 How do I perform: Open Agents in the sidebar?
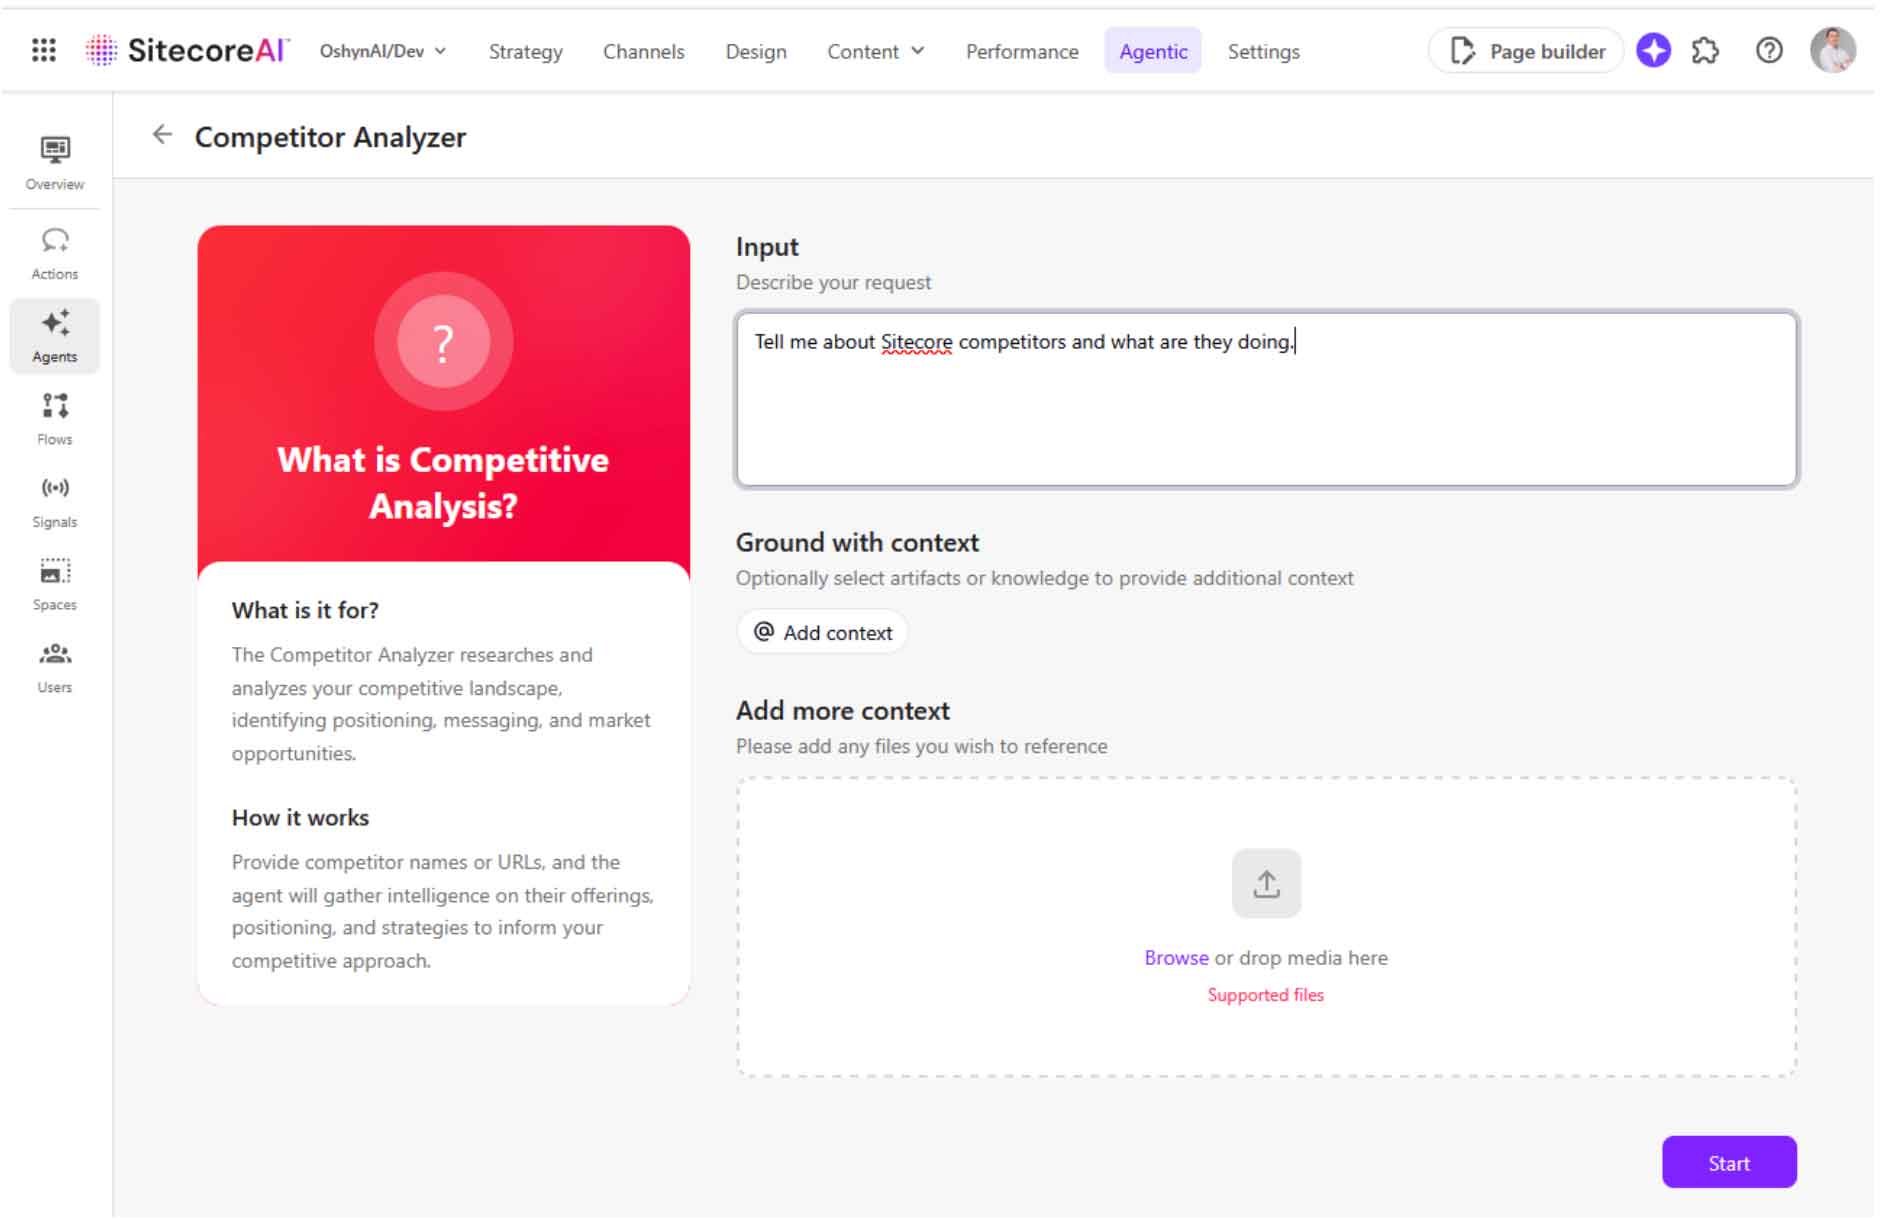click(x=55, y=336)
